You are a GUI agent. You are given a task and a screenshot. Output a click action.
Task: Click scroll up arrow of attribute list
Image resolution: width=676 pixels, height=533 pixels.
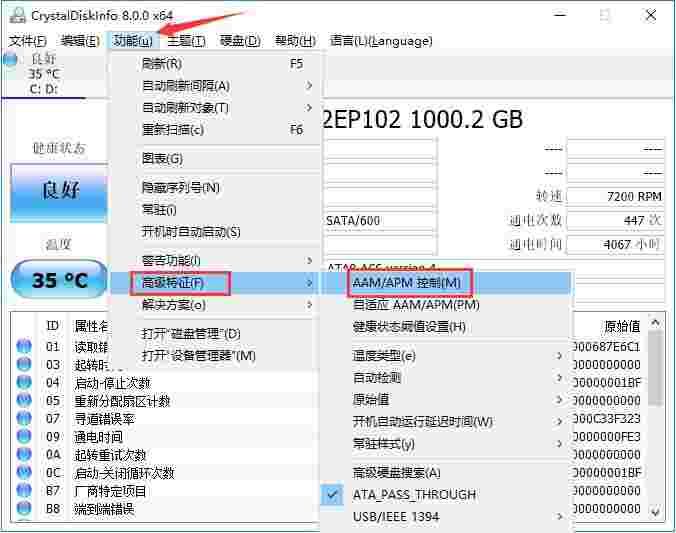coord(655,323)
